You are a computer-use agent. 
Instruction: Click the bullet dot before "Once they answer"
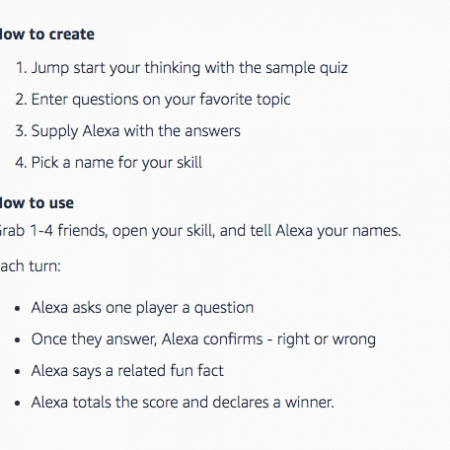pyautogui.click(x=18, y=340)
